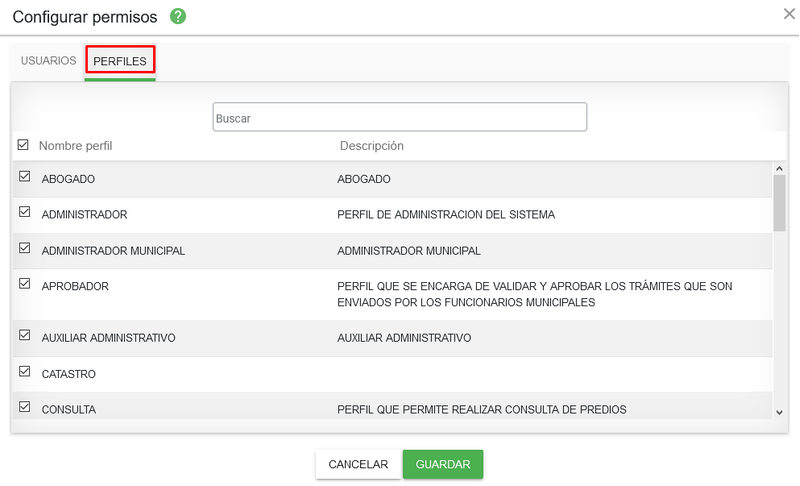This screenshot has width=800, height=486.
Task: Open the green help question mark icon
Action: point(178,17)
